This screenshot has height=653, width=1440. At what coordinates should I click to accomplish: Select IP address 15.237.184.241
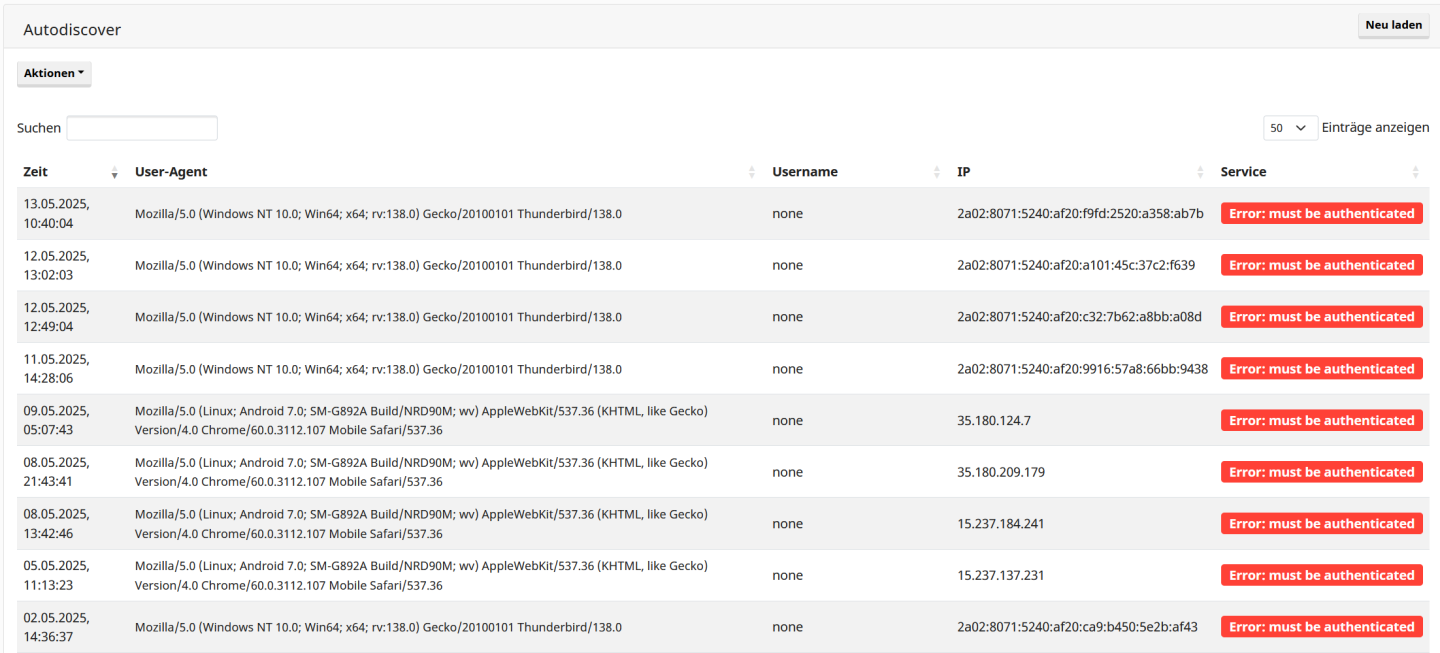1000,524
